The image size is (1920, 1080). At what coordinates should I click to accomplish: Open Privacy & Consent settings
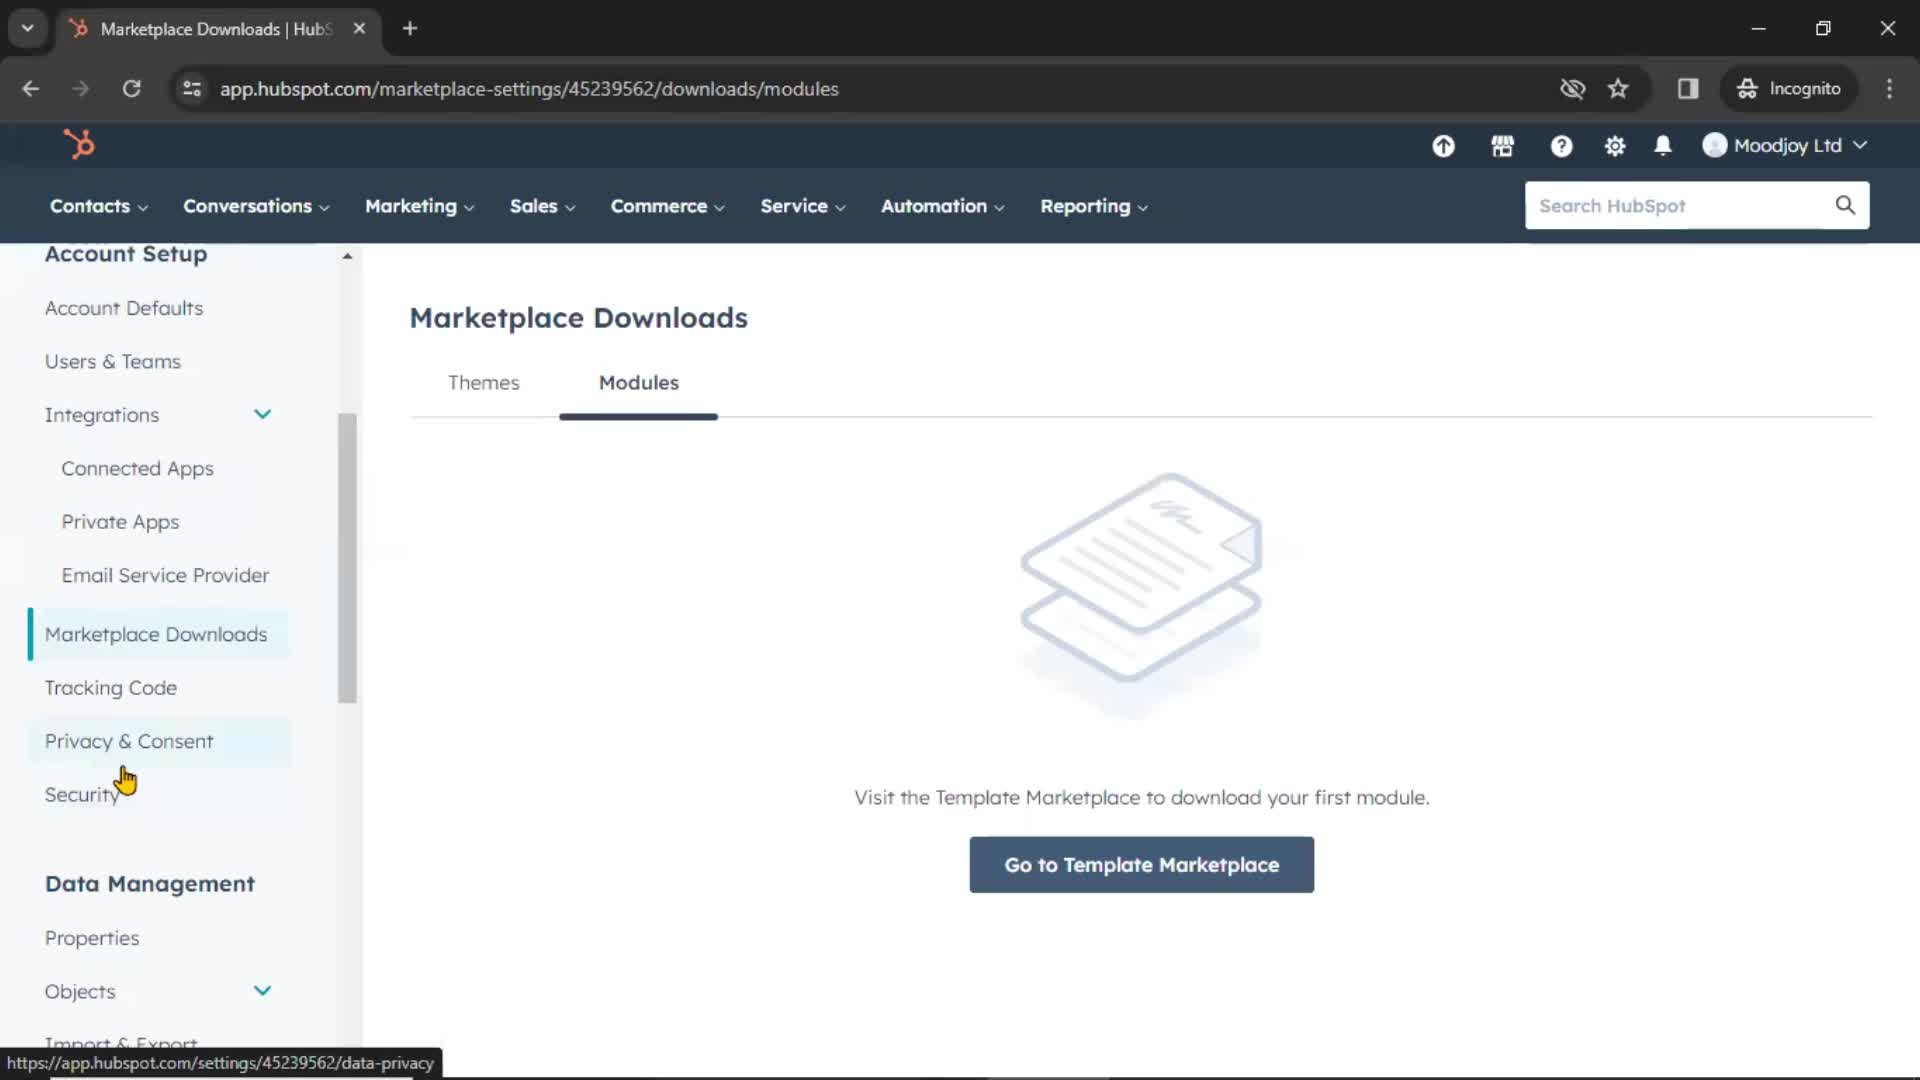point(129,741)
